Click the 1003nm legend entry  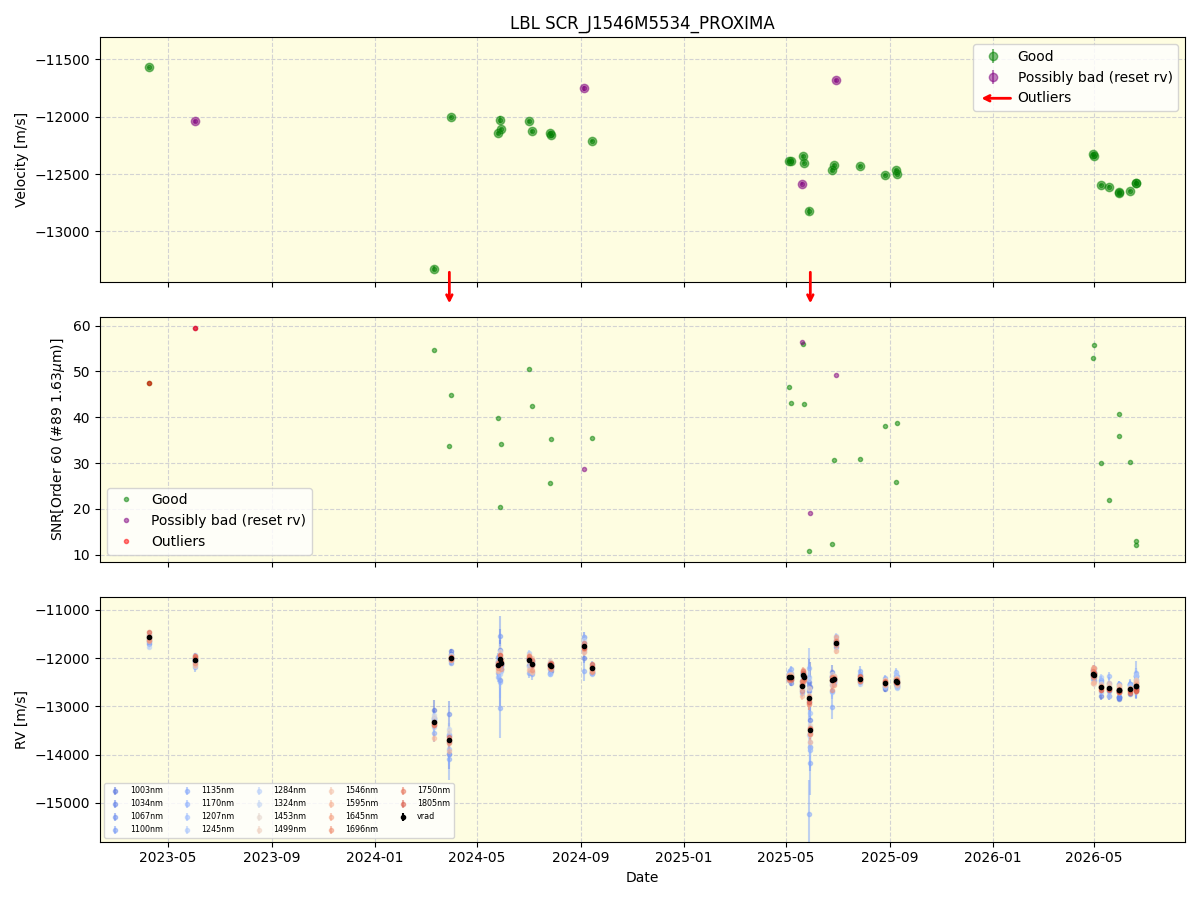pyautogui.click(x=146, y=790)
